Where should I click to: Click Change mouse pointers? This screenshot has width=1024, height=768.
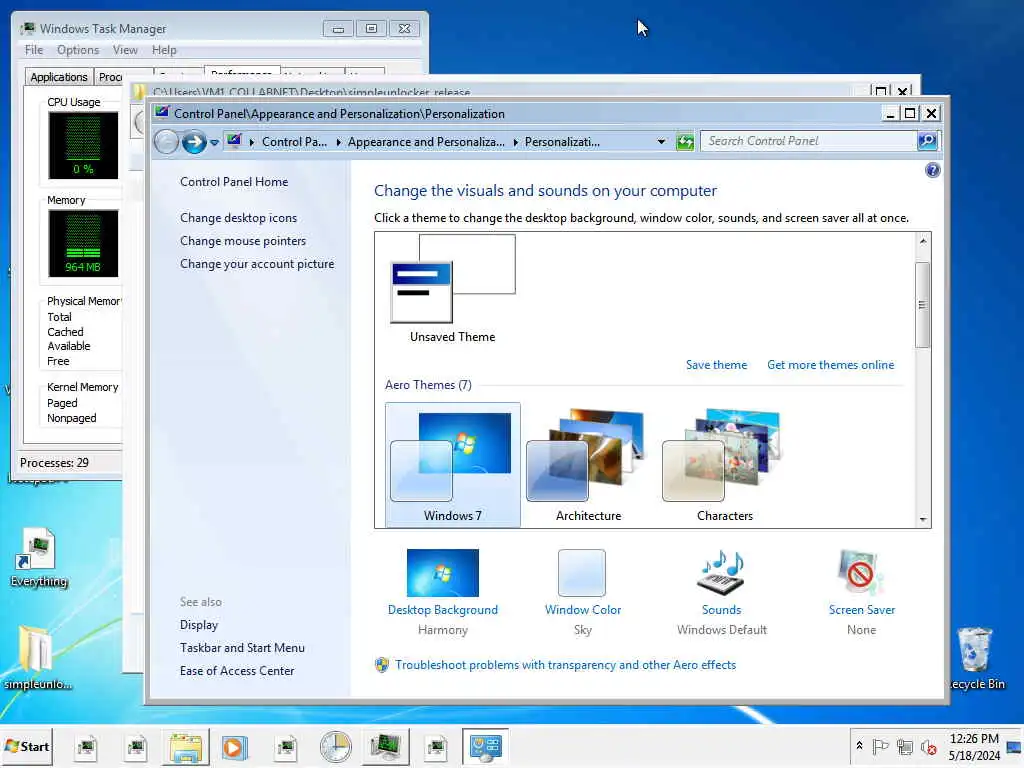(x=243, y=241)
